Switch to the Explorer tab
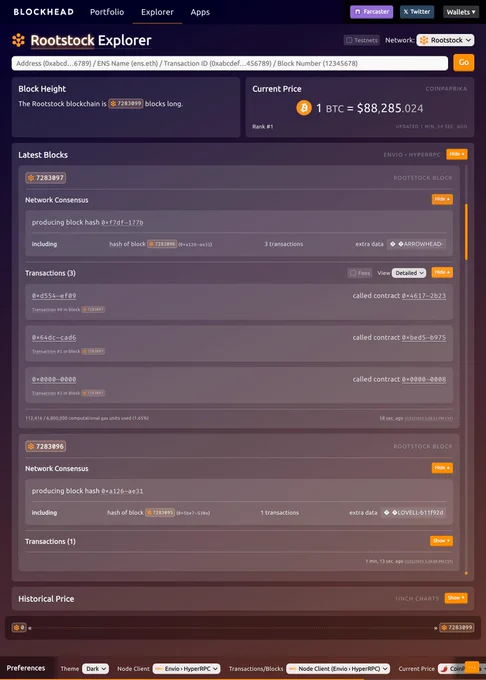Image resolution: width=486 pixels, height=680 pixels. click(x=157, y=12)
